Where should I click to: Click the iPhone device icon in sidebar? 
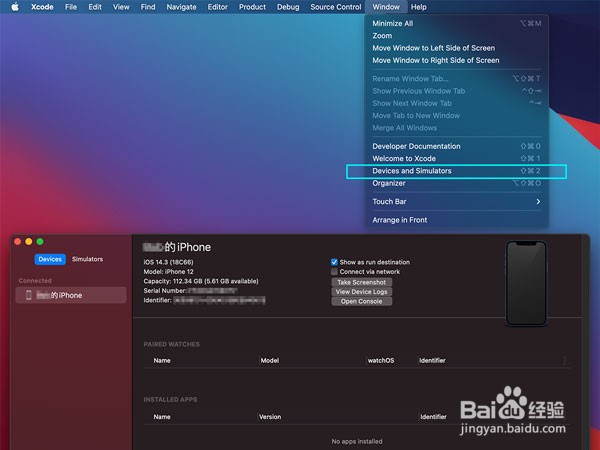[28, 295]
